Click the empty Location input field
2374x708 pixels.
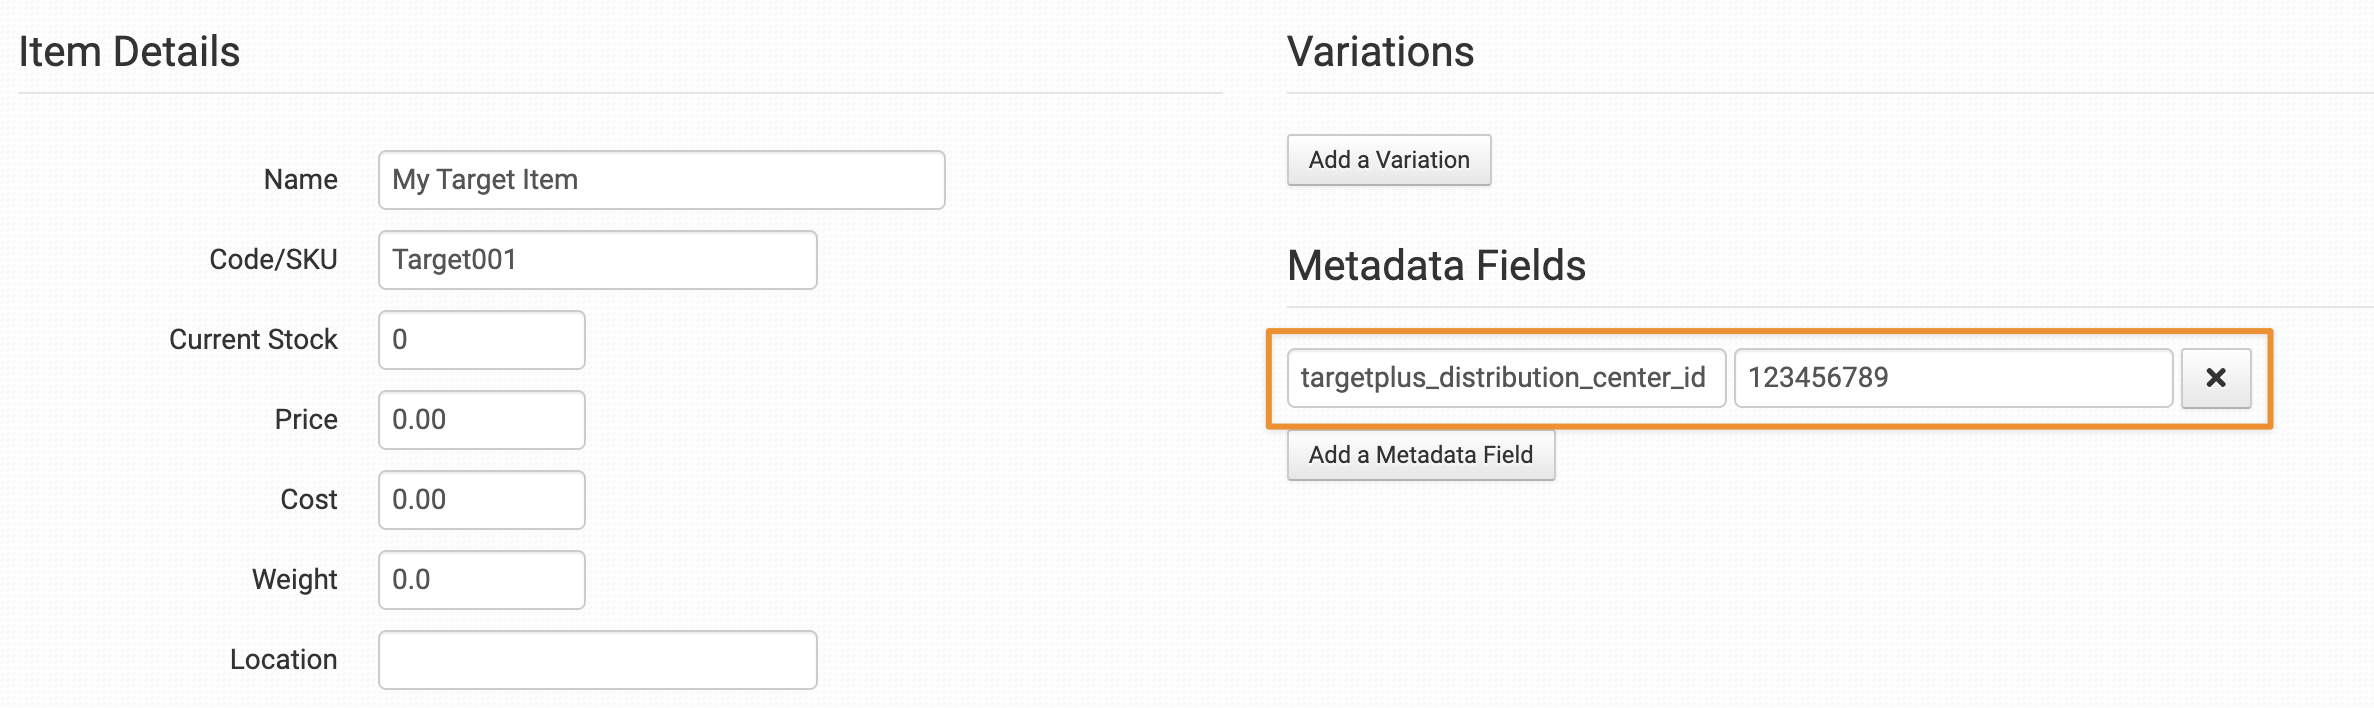coord(597,660)
